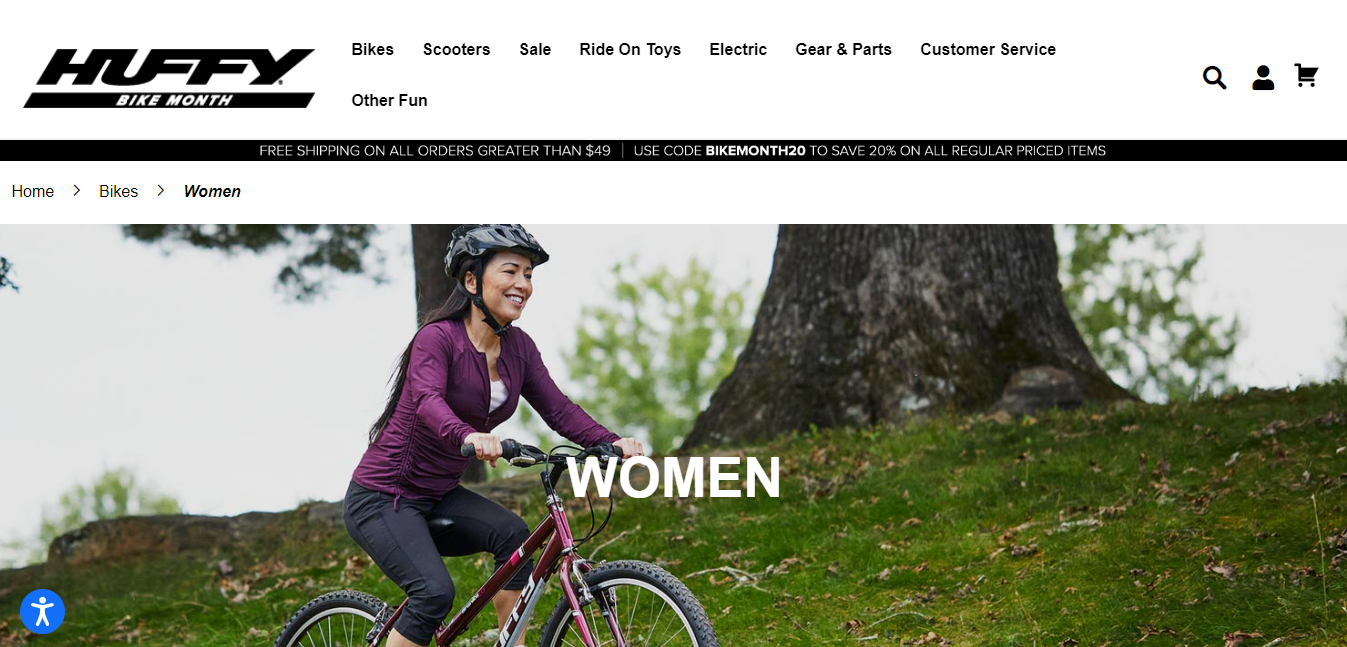The image size is (1347, 647).
Task: Open the user account icon
Action: pyautogui.click(x=1263, y=77)
